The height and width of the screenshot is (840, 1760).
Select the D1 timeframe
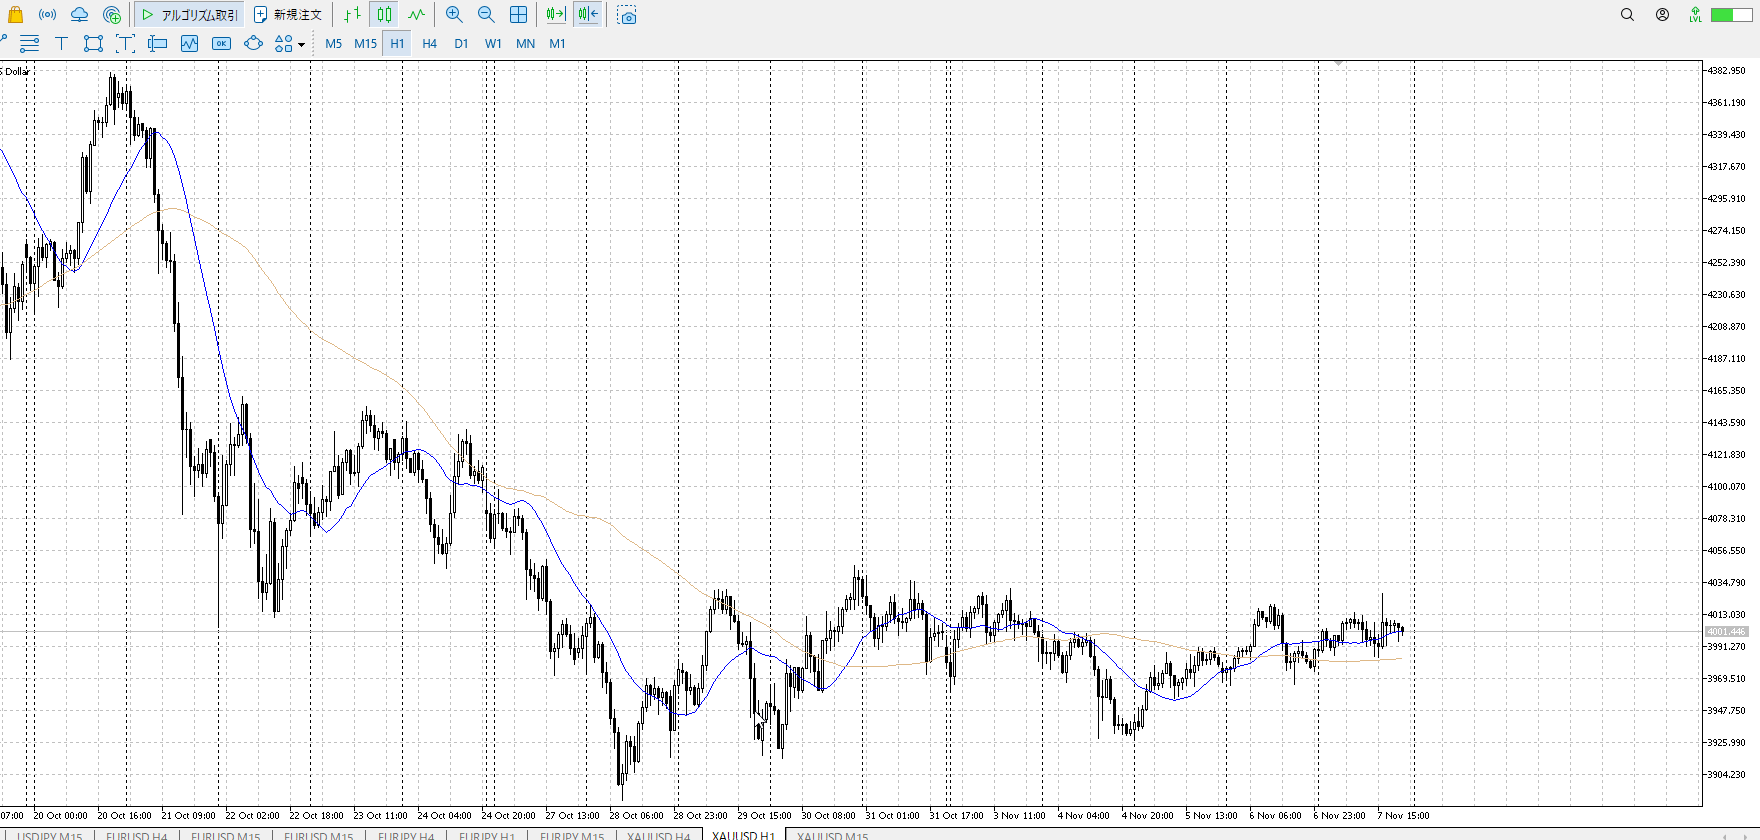(461, 43)
